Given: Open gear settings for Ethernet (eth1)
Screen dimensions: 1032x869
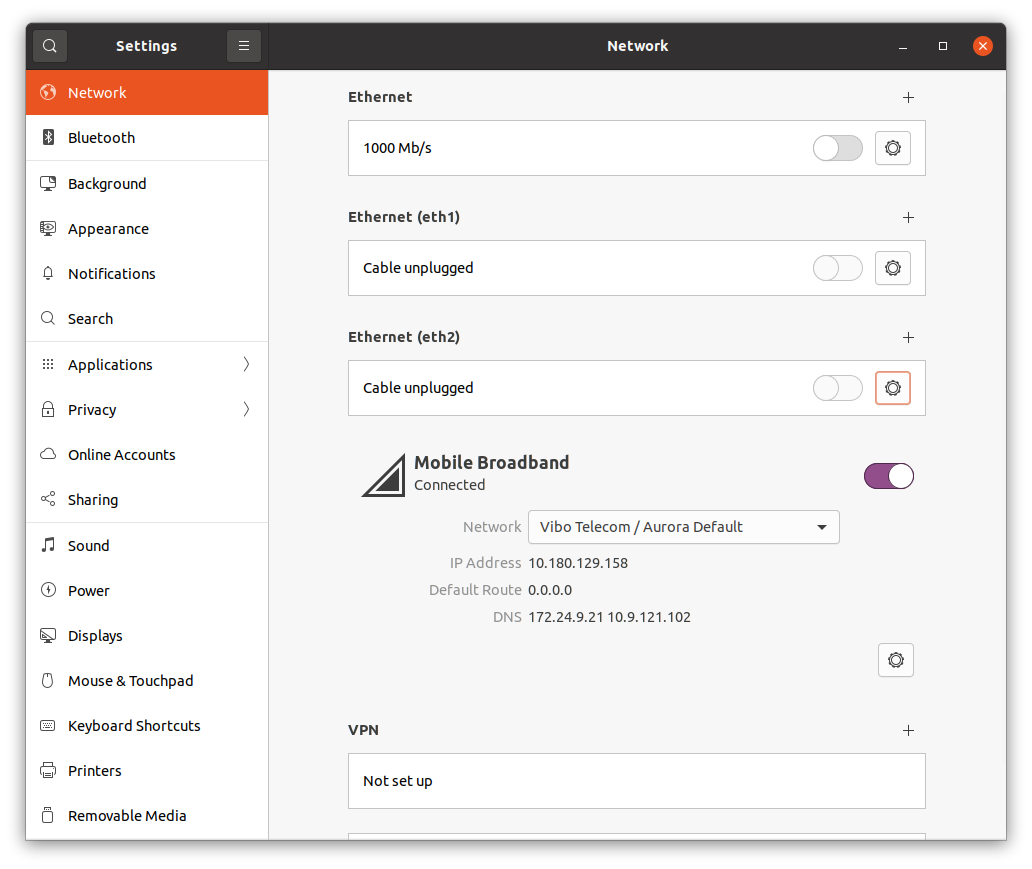Looking at the screenshot, I should coord(892,268).
